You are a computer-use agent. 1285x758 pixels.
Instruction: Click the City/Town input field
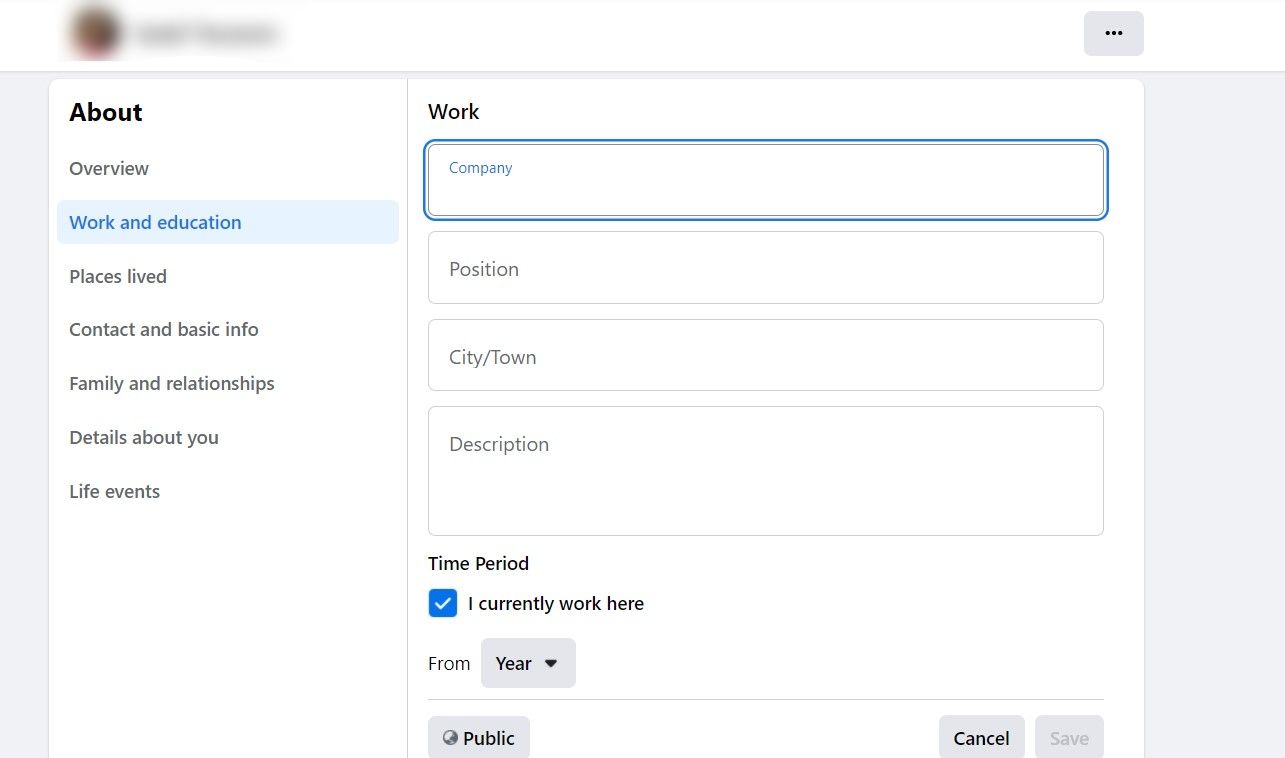point(765,355)
